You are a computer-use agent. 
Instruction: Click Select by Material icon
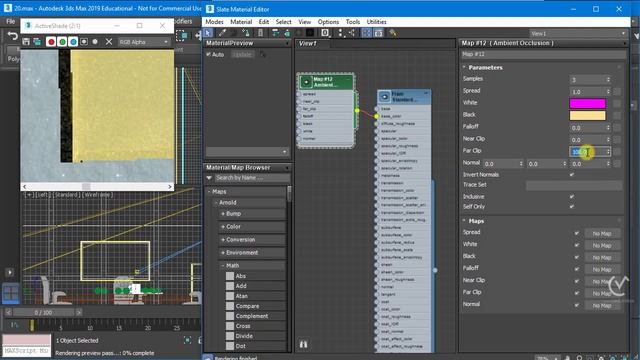(x=393, y=33)
